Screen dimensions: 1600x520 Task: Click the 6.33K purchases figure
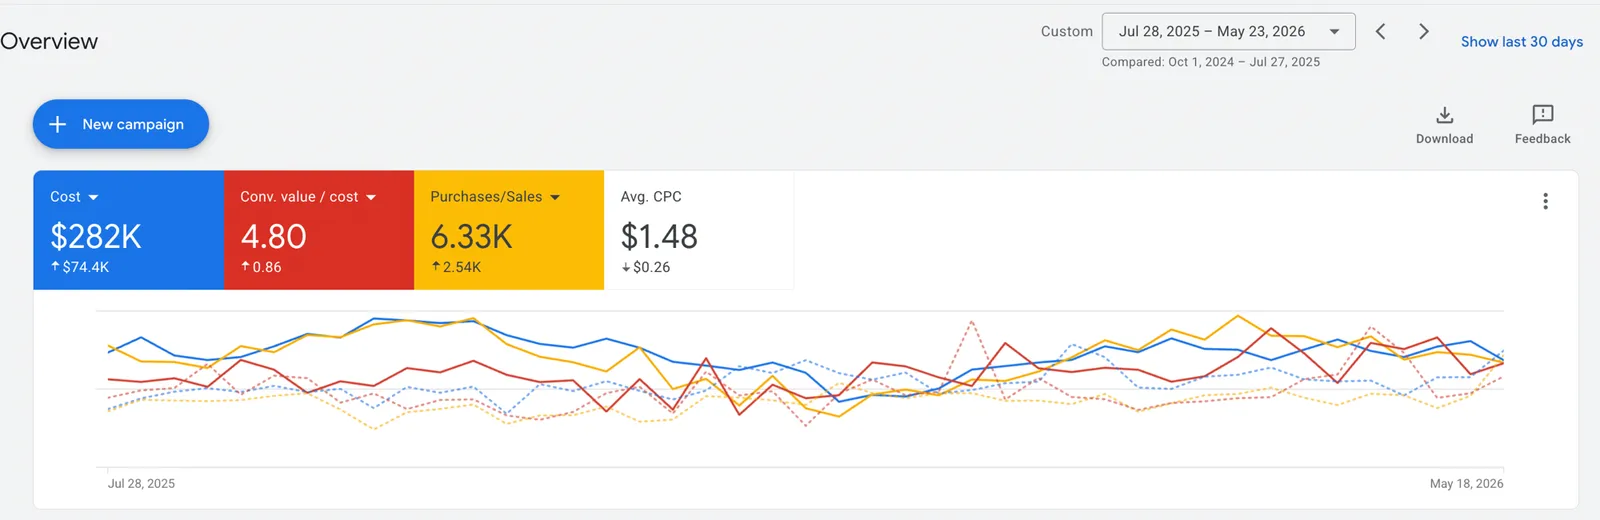click(471, 237)
